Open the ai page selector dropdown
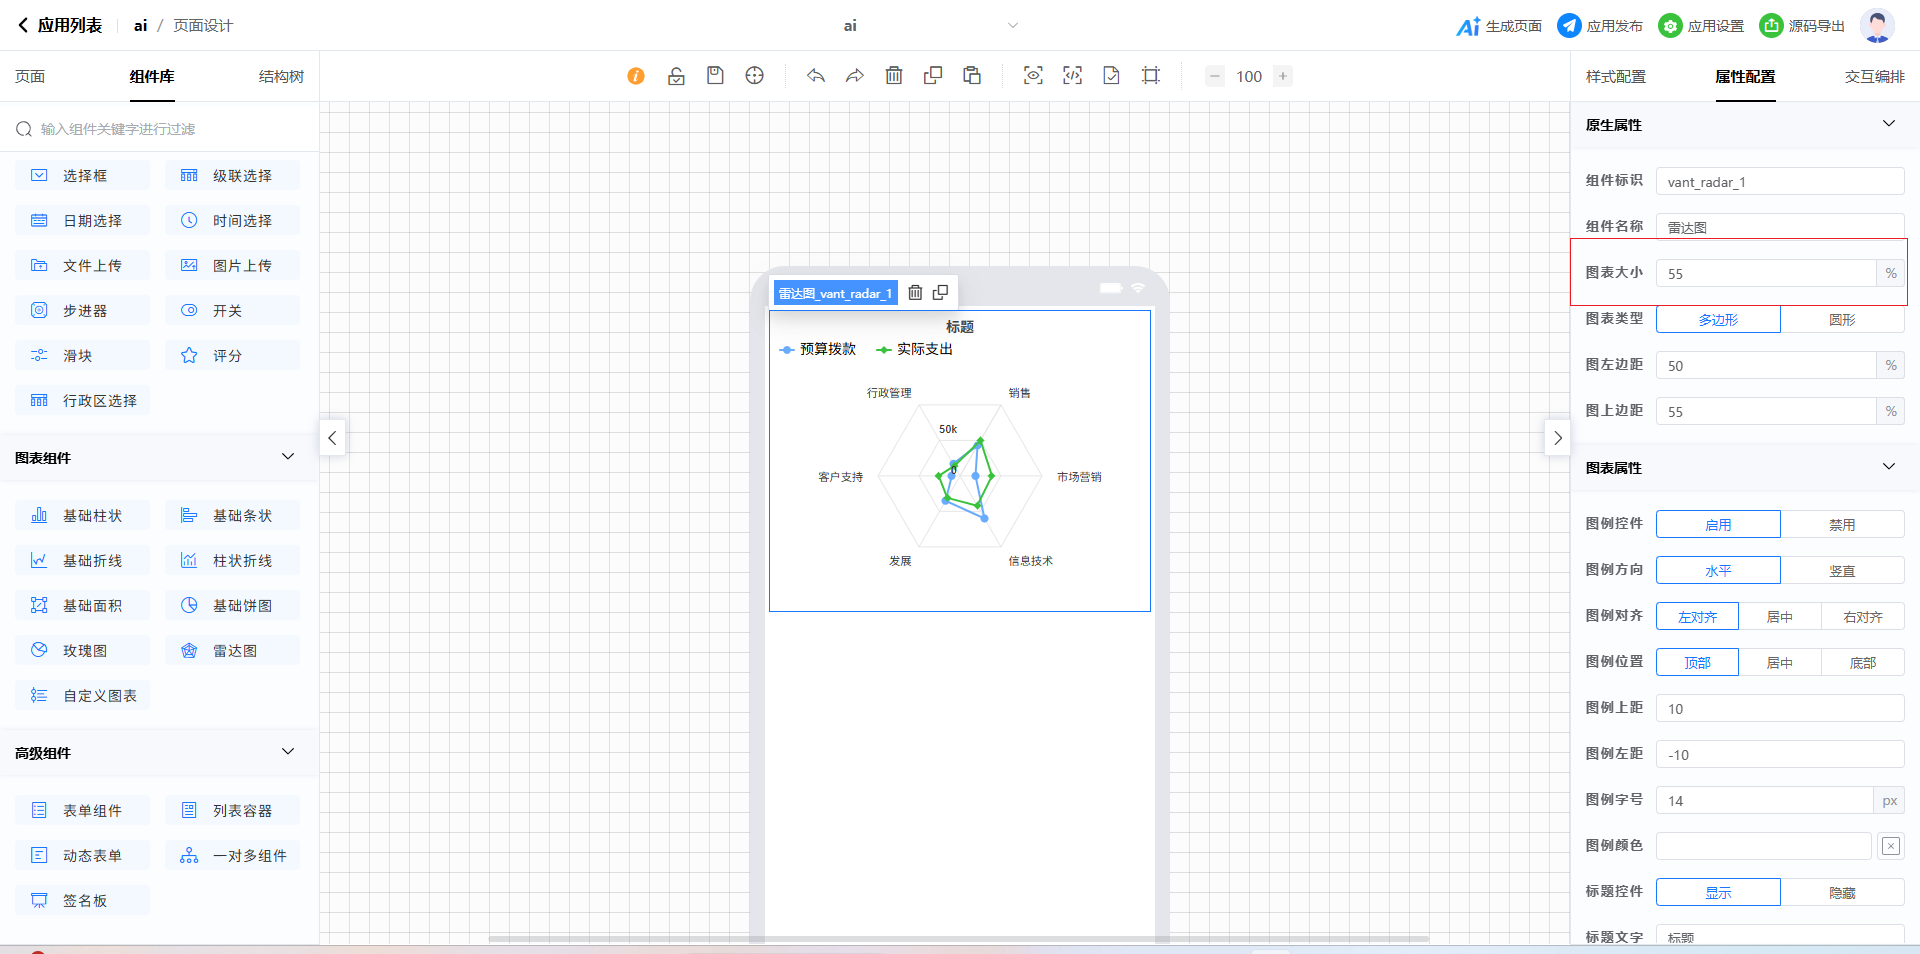This screenshot has height=954, width=1920. (x=1012, y=26)
